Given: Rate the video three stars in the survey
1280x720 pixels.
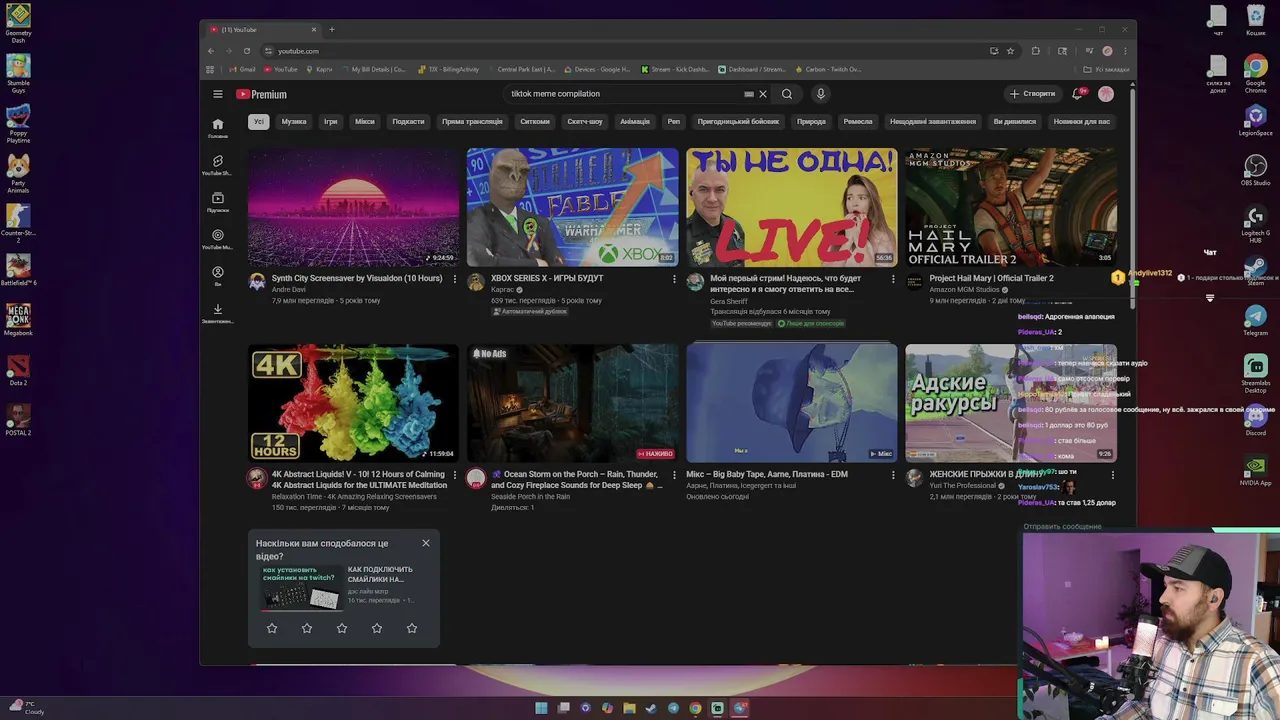Looking at the screenshot, I should 342,628.
